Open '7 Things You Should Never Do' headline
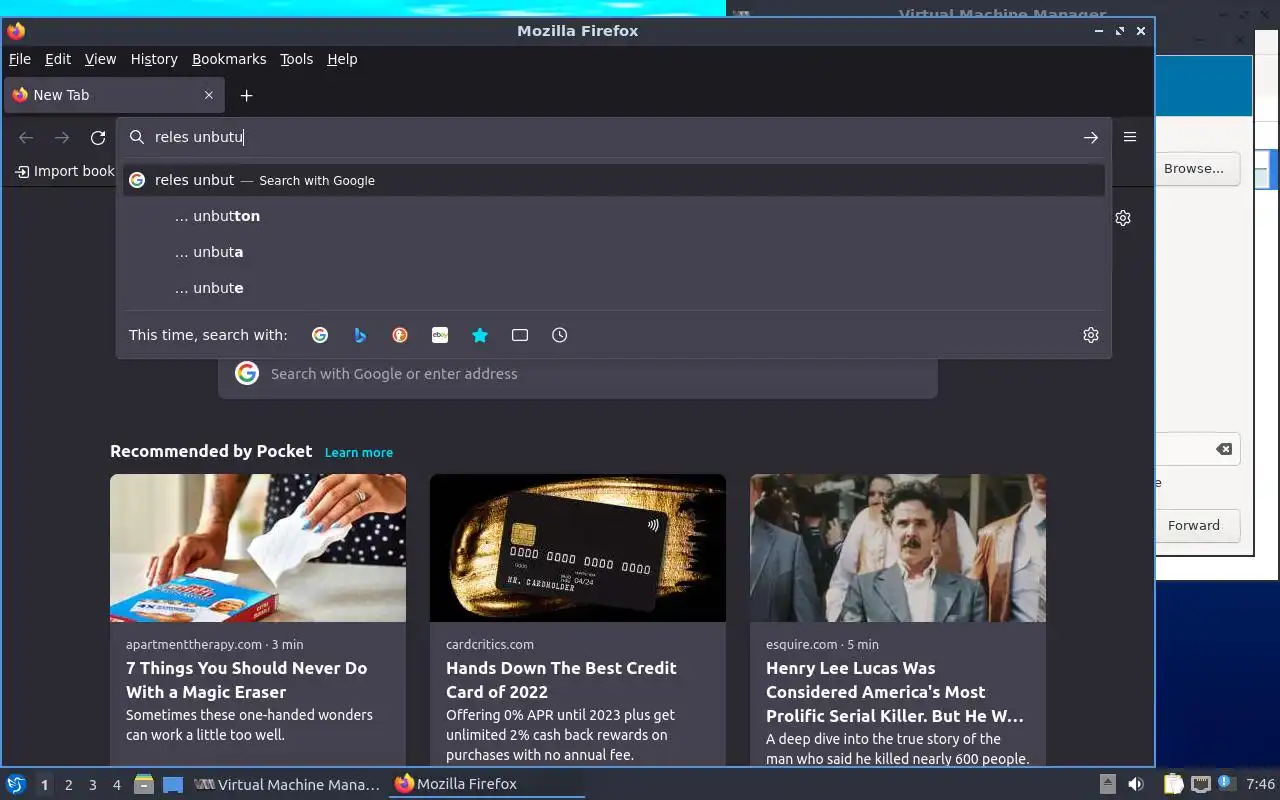This screenshot has width=1280, height=800. [246, 680]
